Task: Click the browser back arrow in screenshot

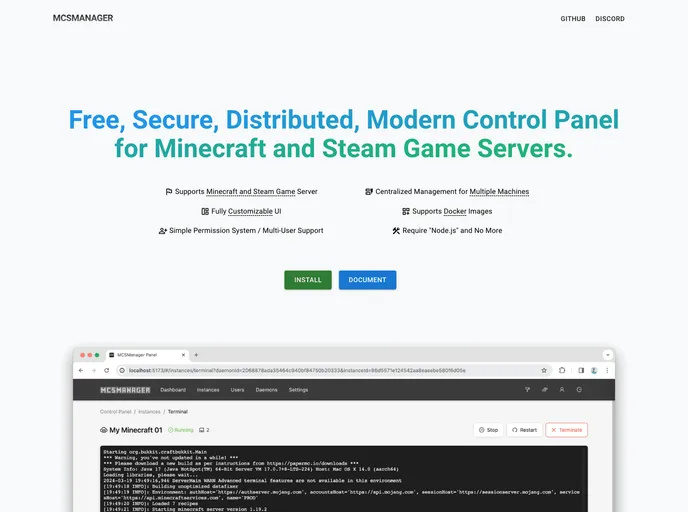Action: click(x=81, y=370)
